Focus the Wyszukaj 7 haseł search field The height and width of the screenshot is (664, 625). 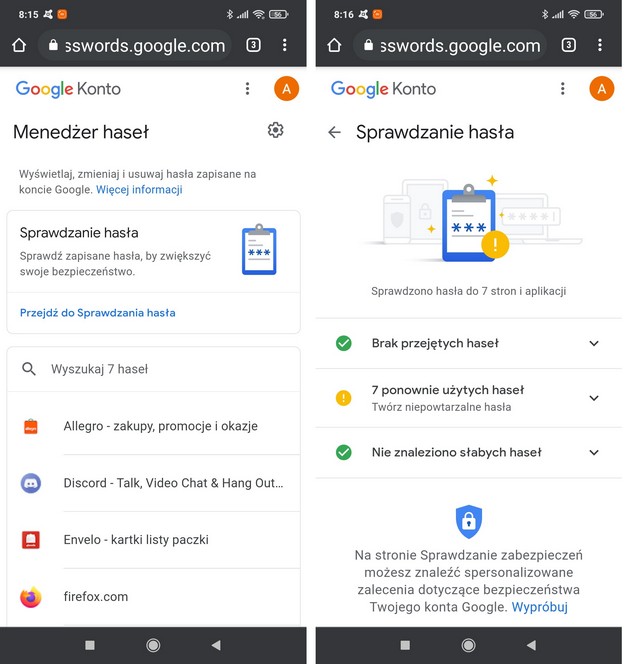(x=160, y=369)
